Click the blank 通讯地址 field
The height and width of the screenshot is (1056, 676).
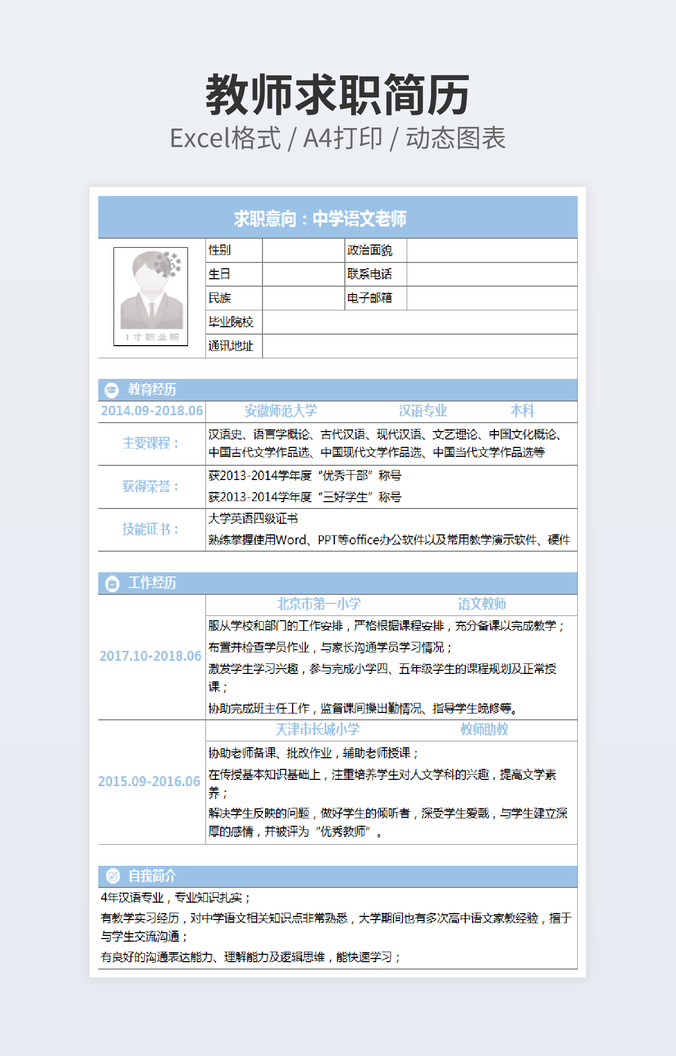coord(419,347)
